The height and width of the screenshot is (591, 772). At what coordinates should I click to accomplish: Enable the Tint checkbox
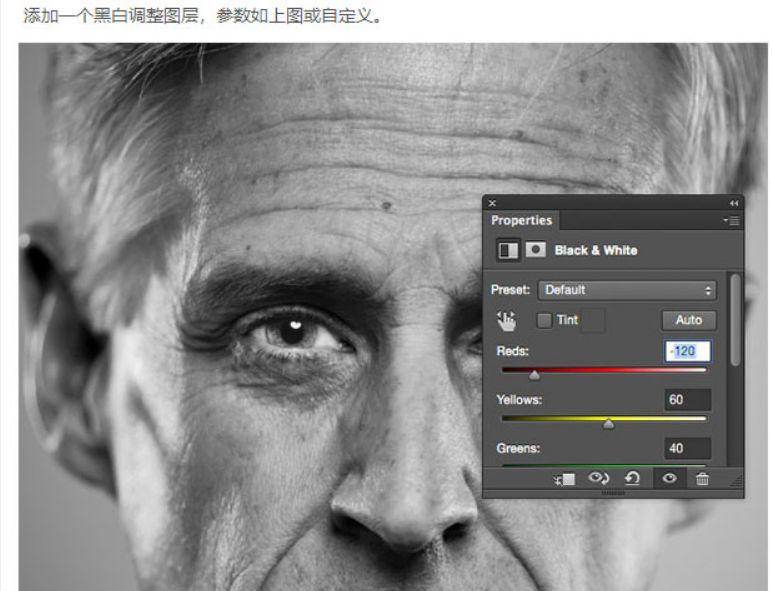pos(544,320)
